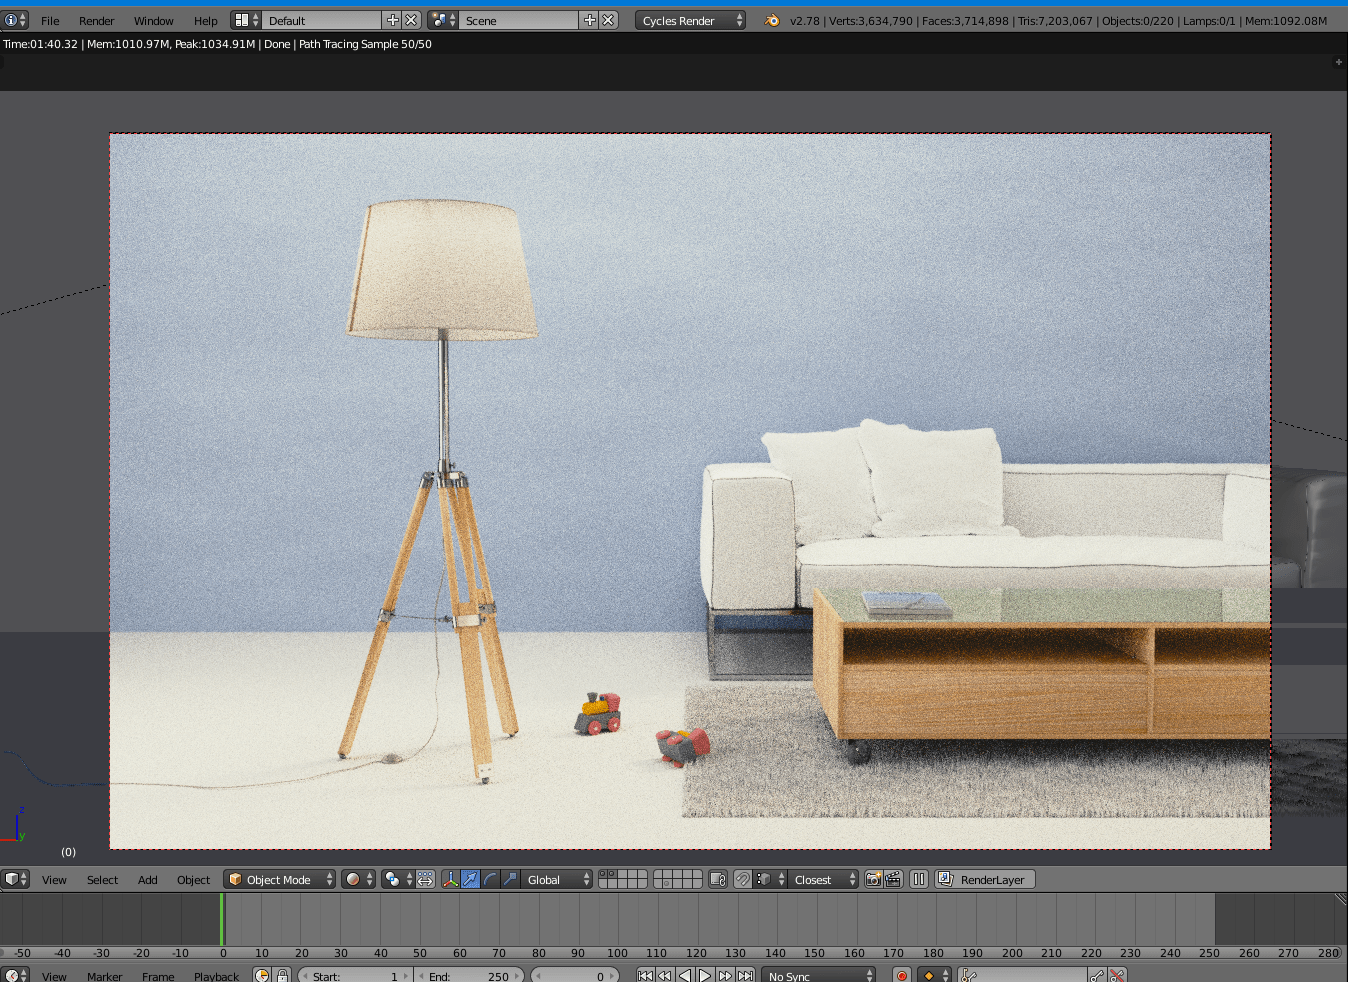The width and height of the screenshot is (1348, 982).
Task: Open the pivot point selector
Action: click(x=397, y=879)
